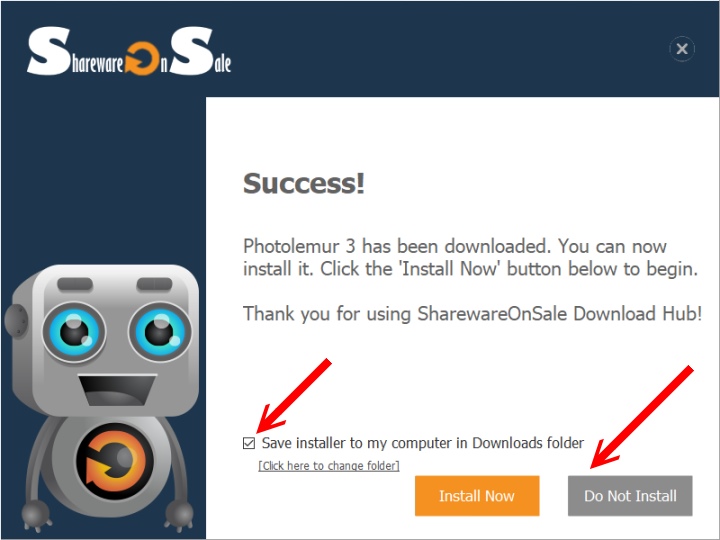Viewport: 720px width, 540px height.
Task: Click the robot's side ear knob
Action: pos(17,321)
